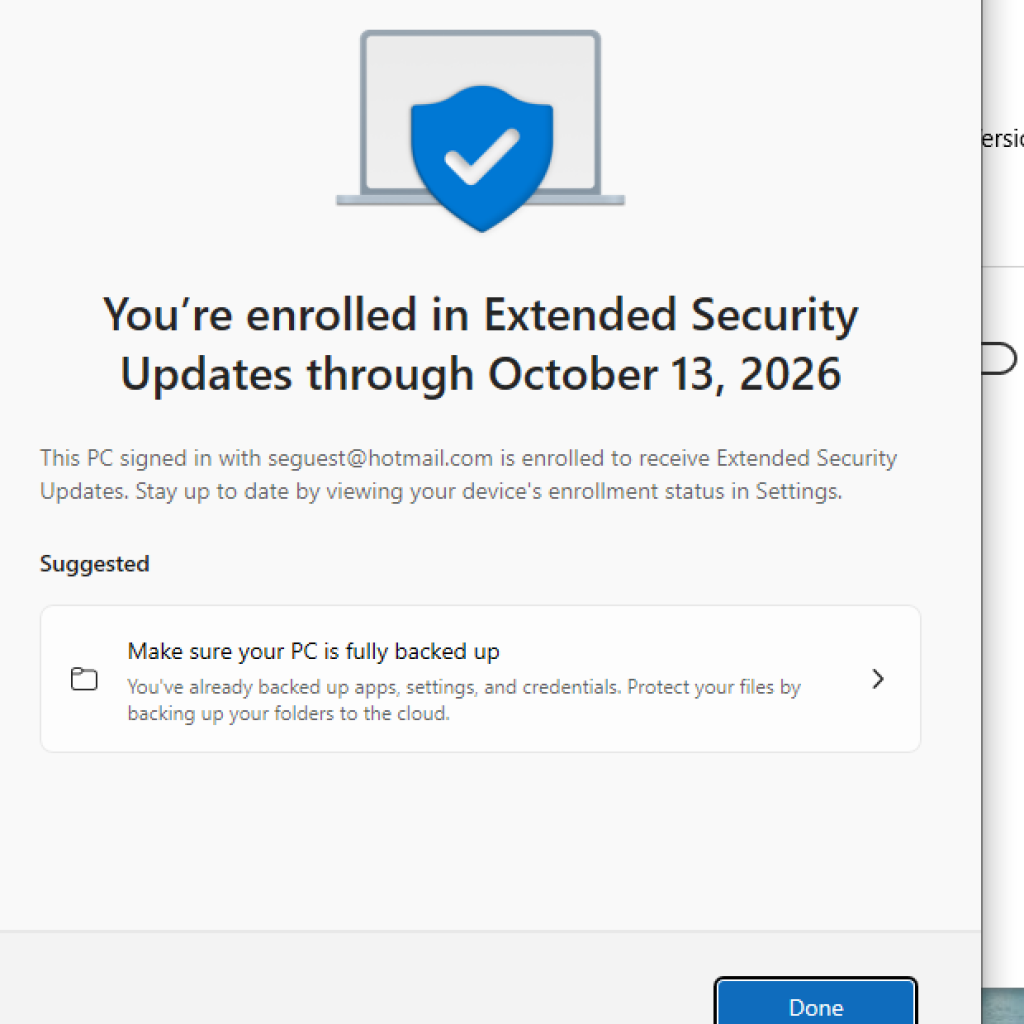
Task: Click the seguest@hotmail.com email address
Action: 380,459
